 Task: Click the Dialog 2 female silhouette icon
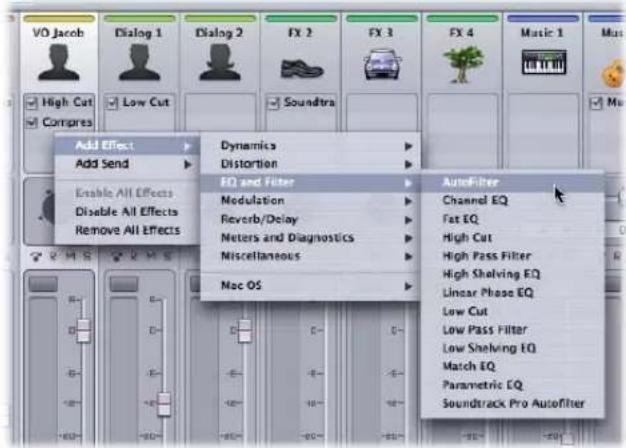(x=220, y=62)
